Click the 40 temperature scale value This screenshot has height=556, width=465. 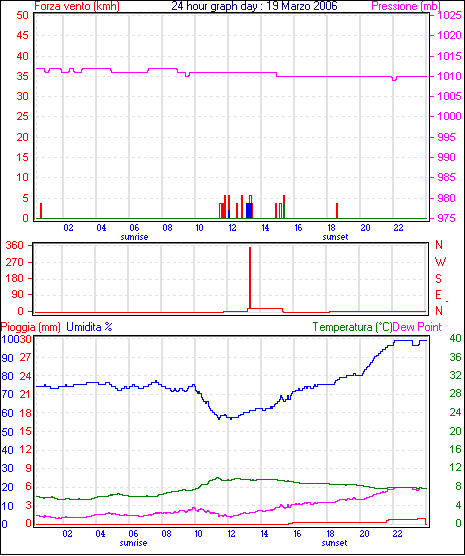click(455, 339)
